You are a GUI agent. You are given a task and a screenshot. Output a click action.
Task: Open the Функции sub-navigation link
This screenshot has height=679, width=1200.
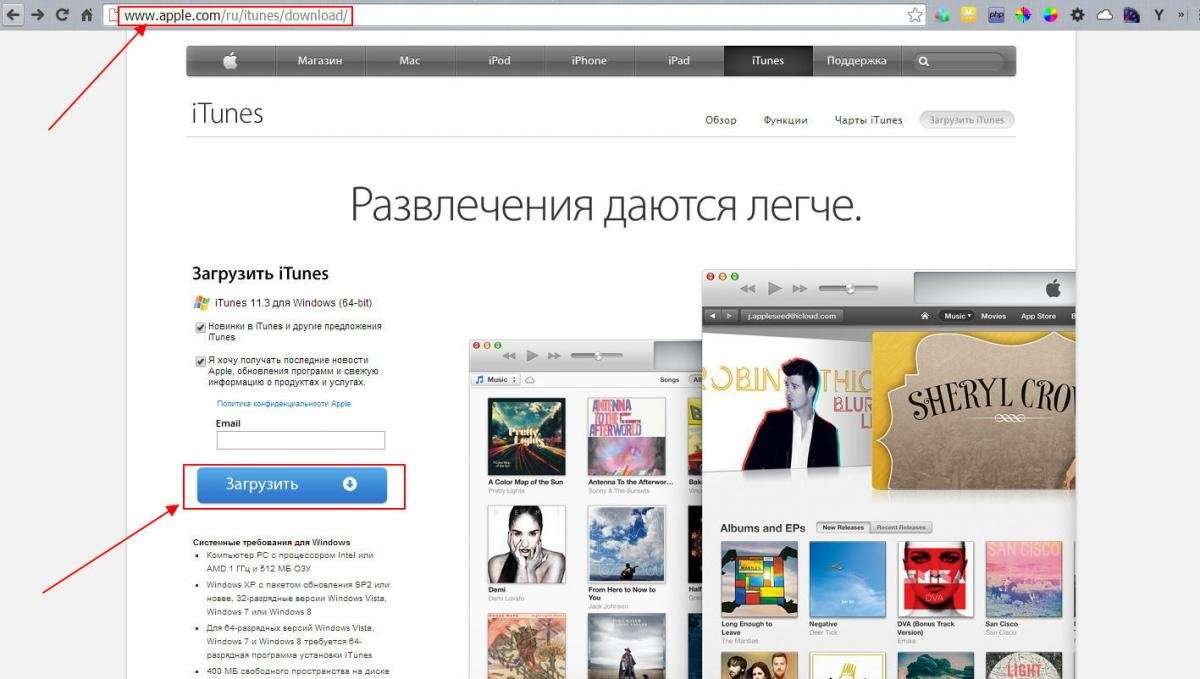(x=785, y=120)
